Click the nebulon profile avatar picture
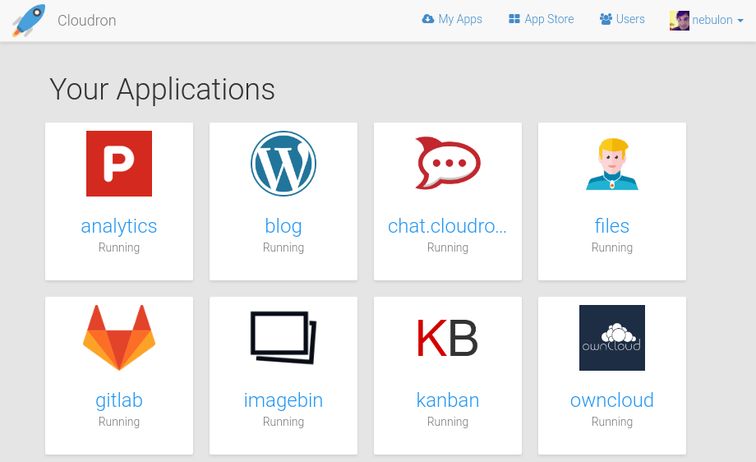Viewport: 756px width, 462px height. coord(680,20)
